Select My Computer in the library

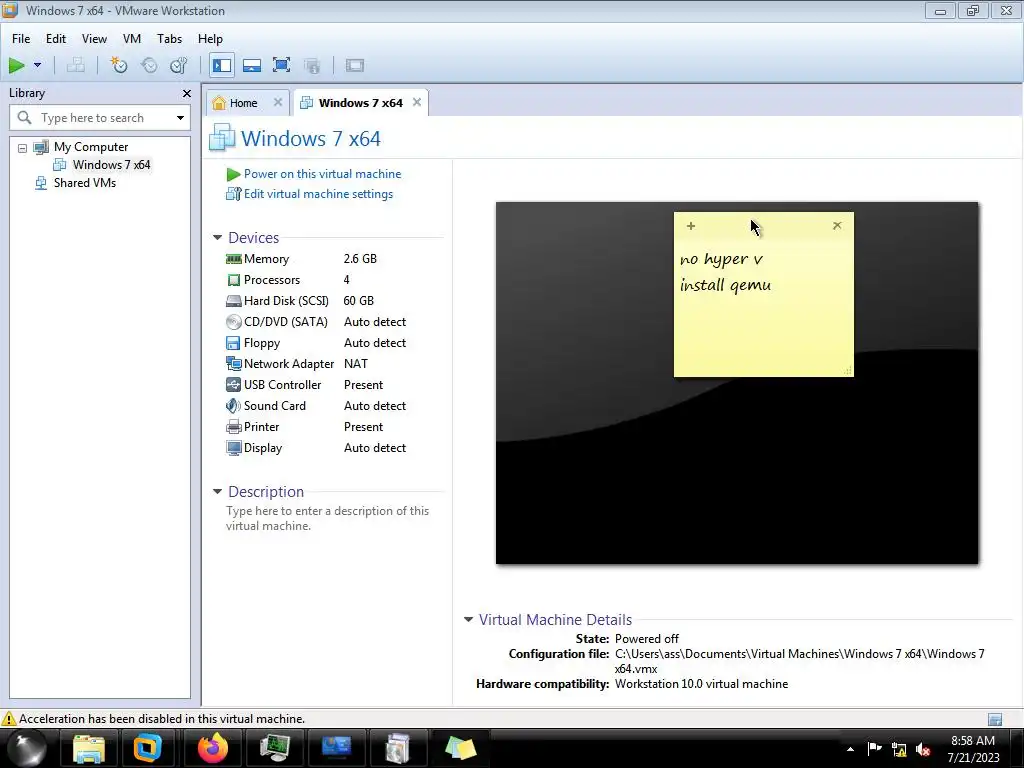coord(91,147)
